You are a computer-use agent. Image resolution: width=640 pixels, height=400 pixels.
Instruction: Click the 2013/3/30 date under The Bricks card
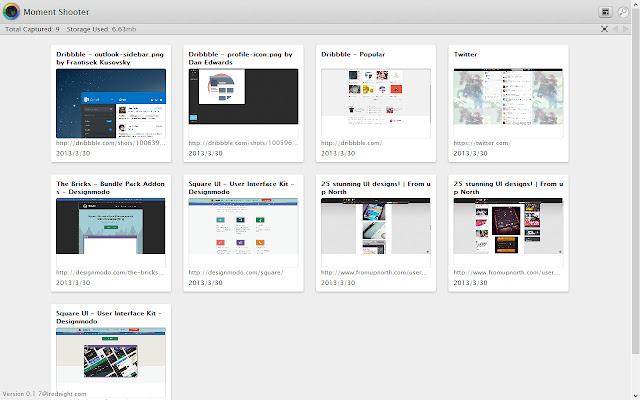coord(73,282)
